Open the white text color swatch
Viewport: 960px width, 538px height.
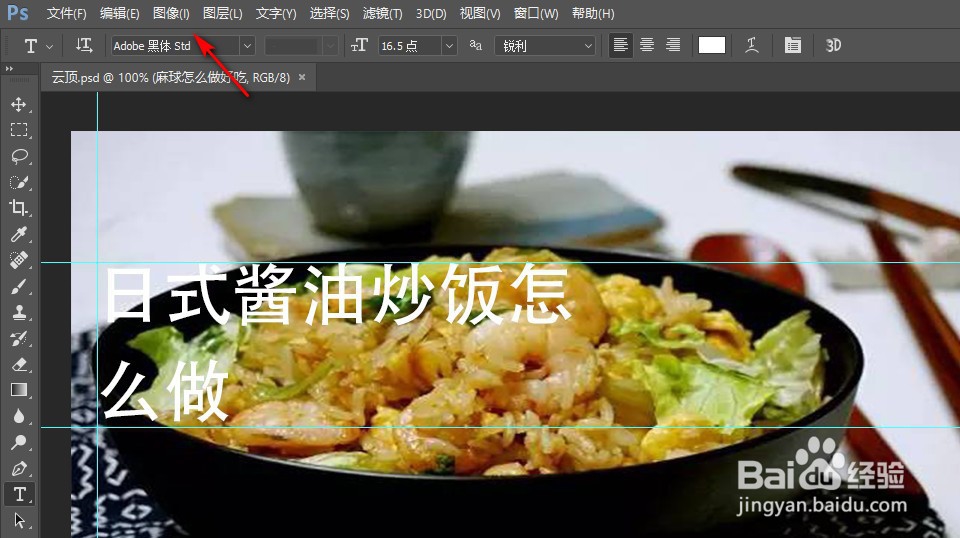coord(711,45)
